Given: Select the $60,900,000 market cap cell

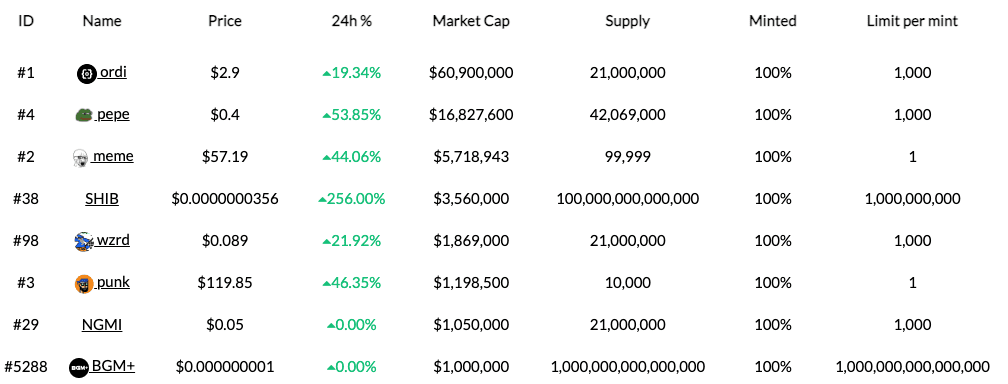Looking at the screenshot, I should [x=471, y=73].
